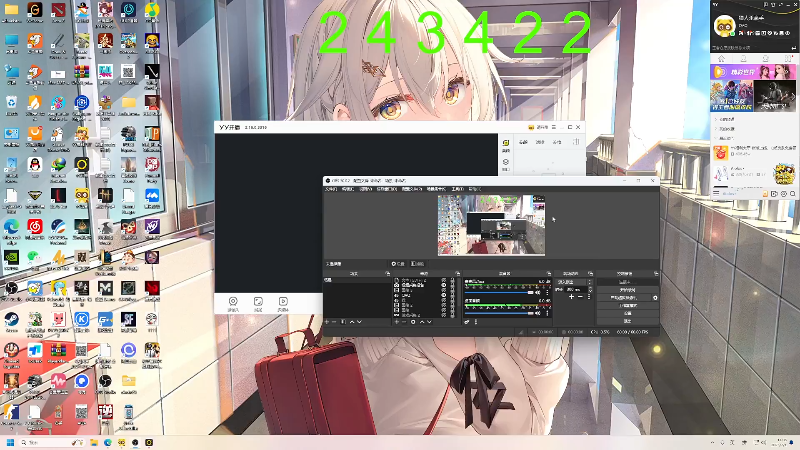Click the search icon in YY client footer
Screen dimensions: 800x450
[792, 194]
